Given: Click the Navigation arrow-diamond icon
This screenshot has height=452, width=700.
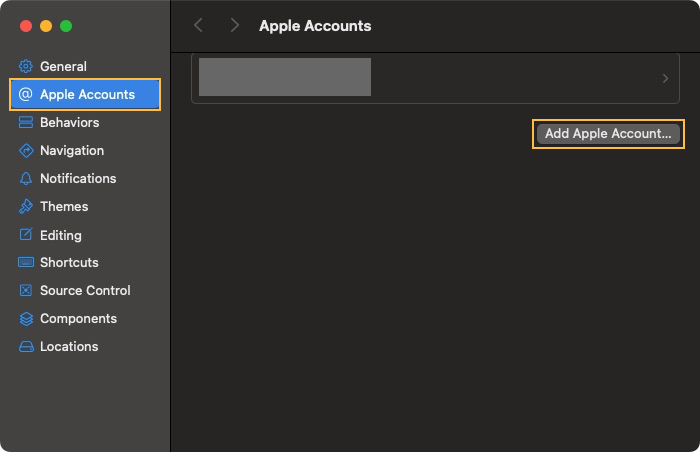Looking at the screenshot, I should (26, 151).
